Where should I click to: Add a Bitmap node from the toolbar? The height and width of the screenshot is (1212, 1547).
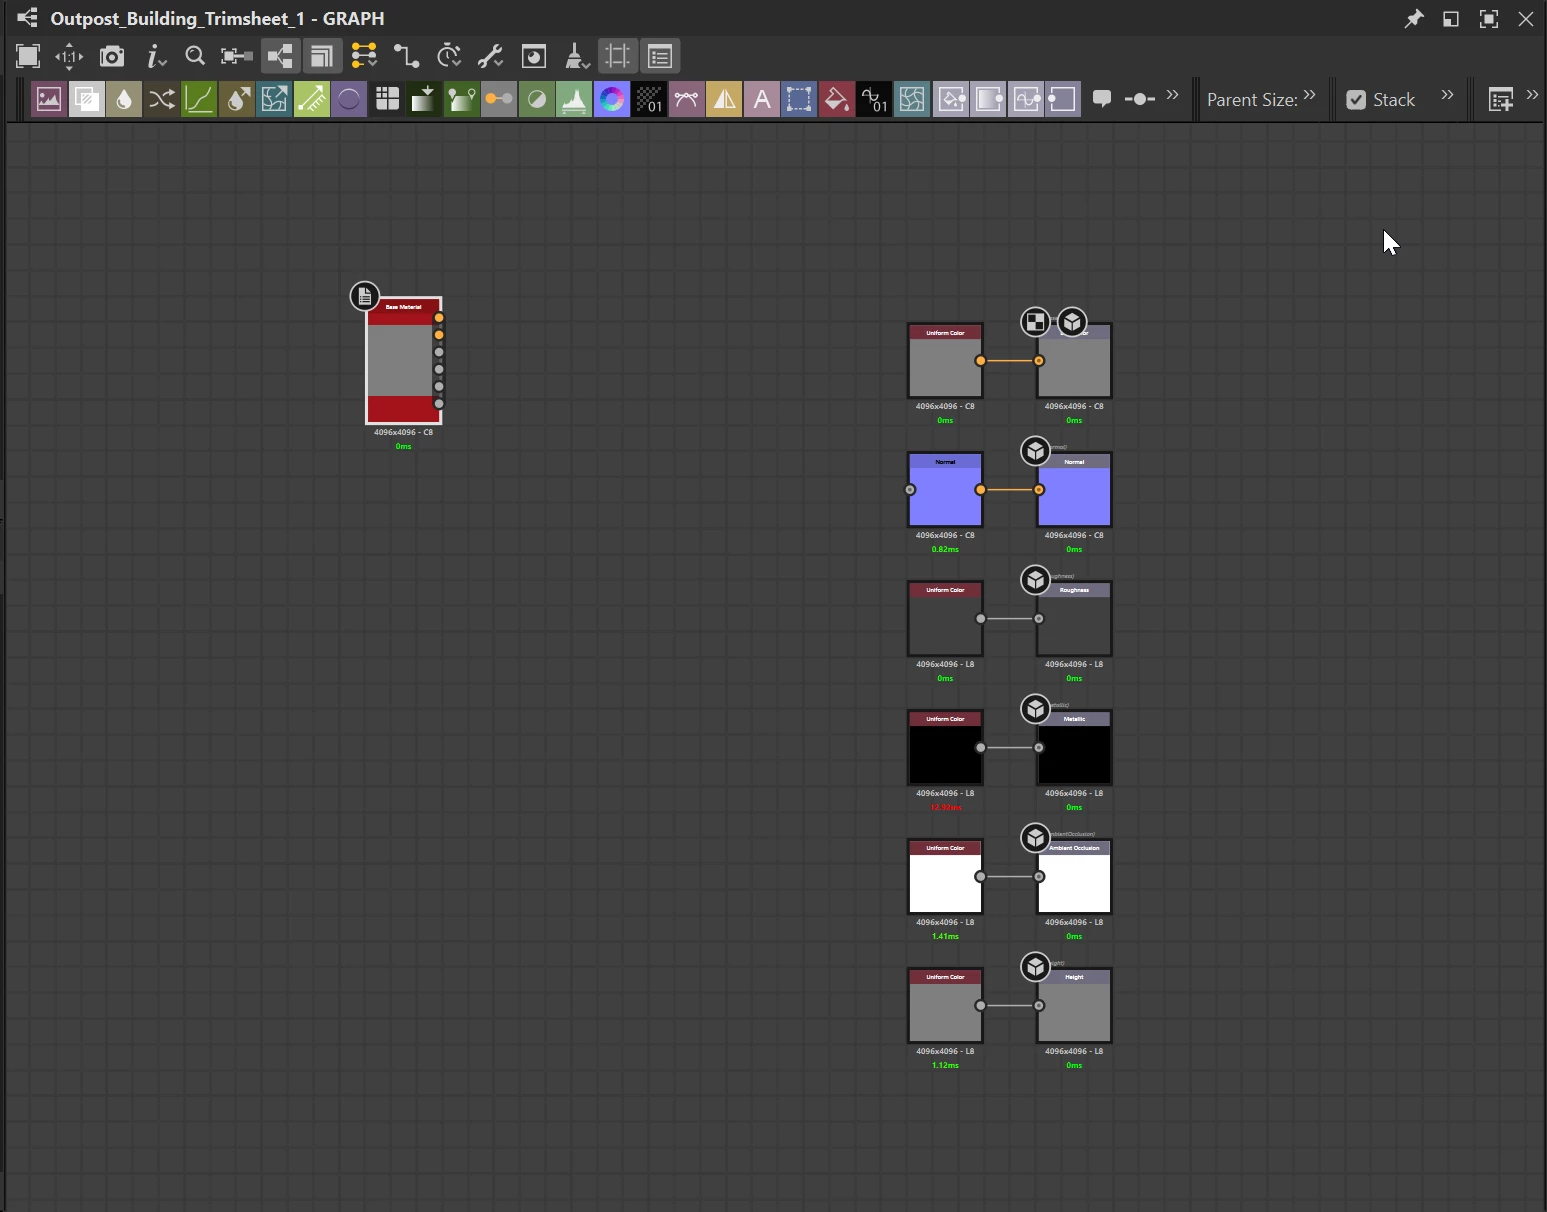[x=48, y=99]
